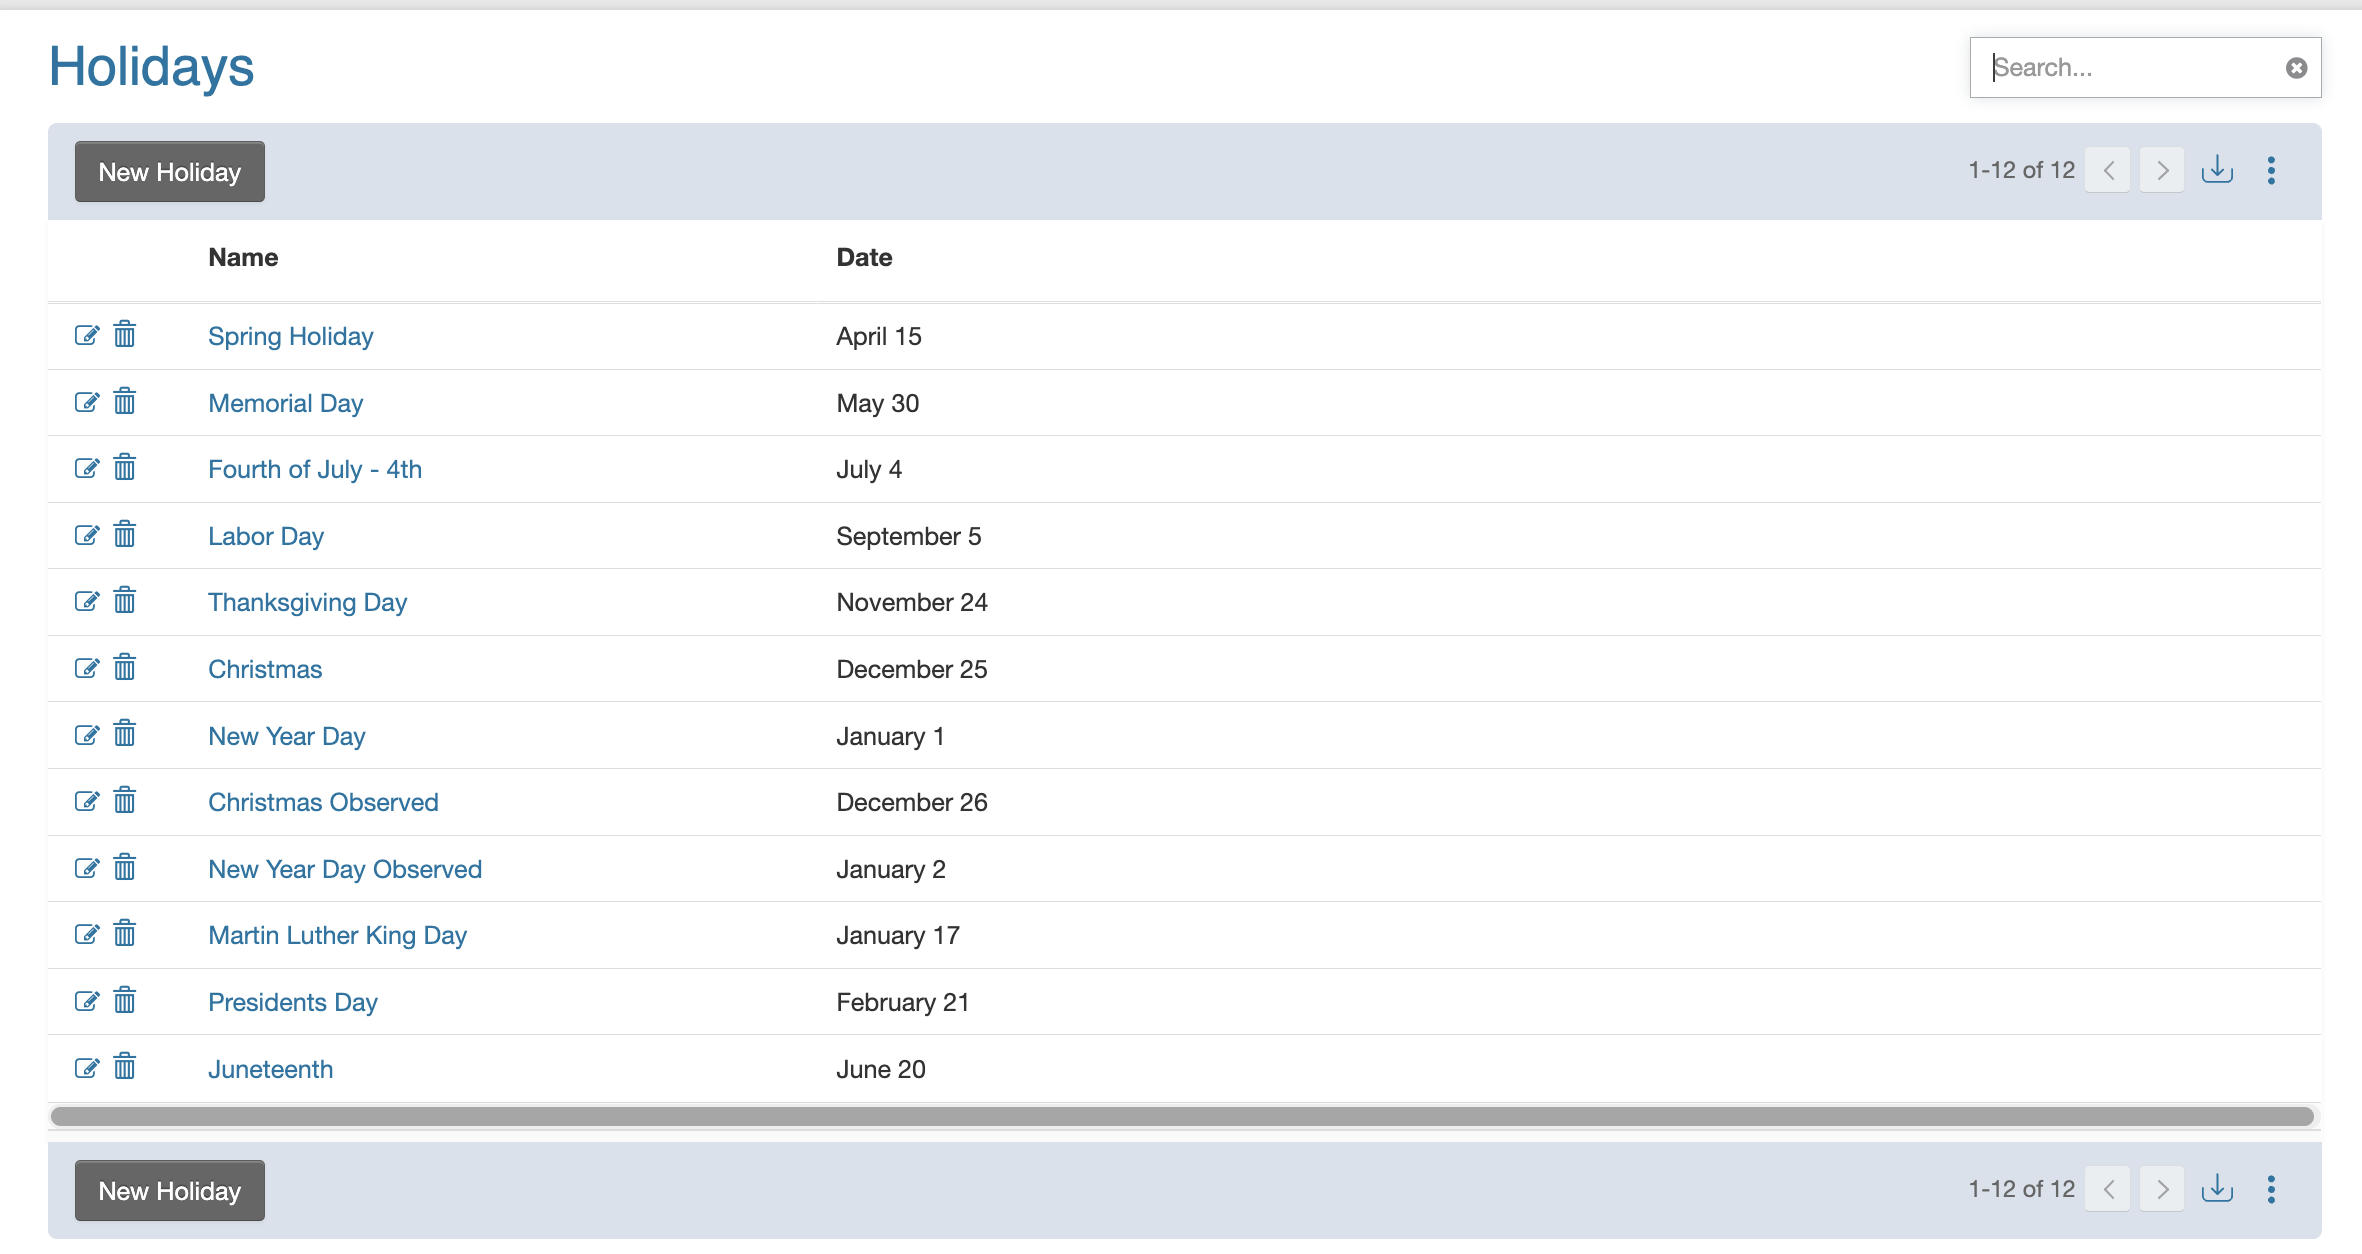Download the holidays list from top toolbar
This screenshot has height=1254, width=2362.
(2217, 170)
